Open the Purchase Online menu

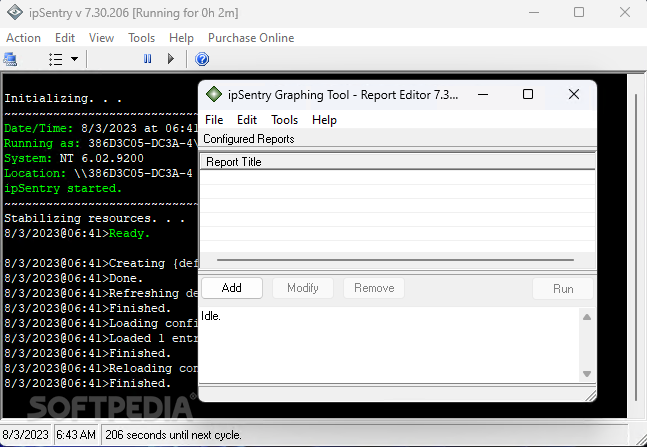pos(251,38)
